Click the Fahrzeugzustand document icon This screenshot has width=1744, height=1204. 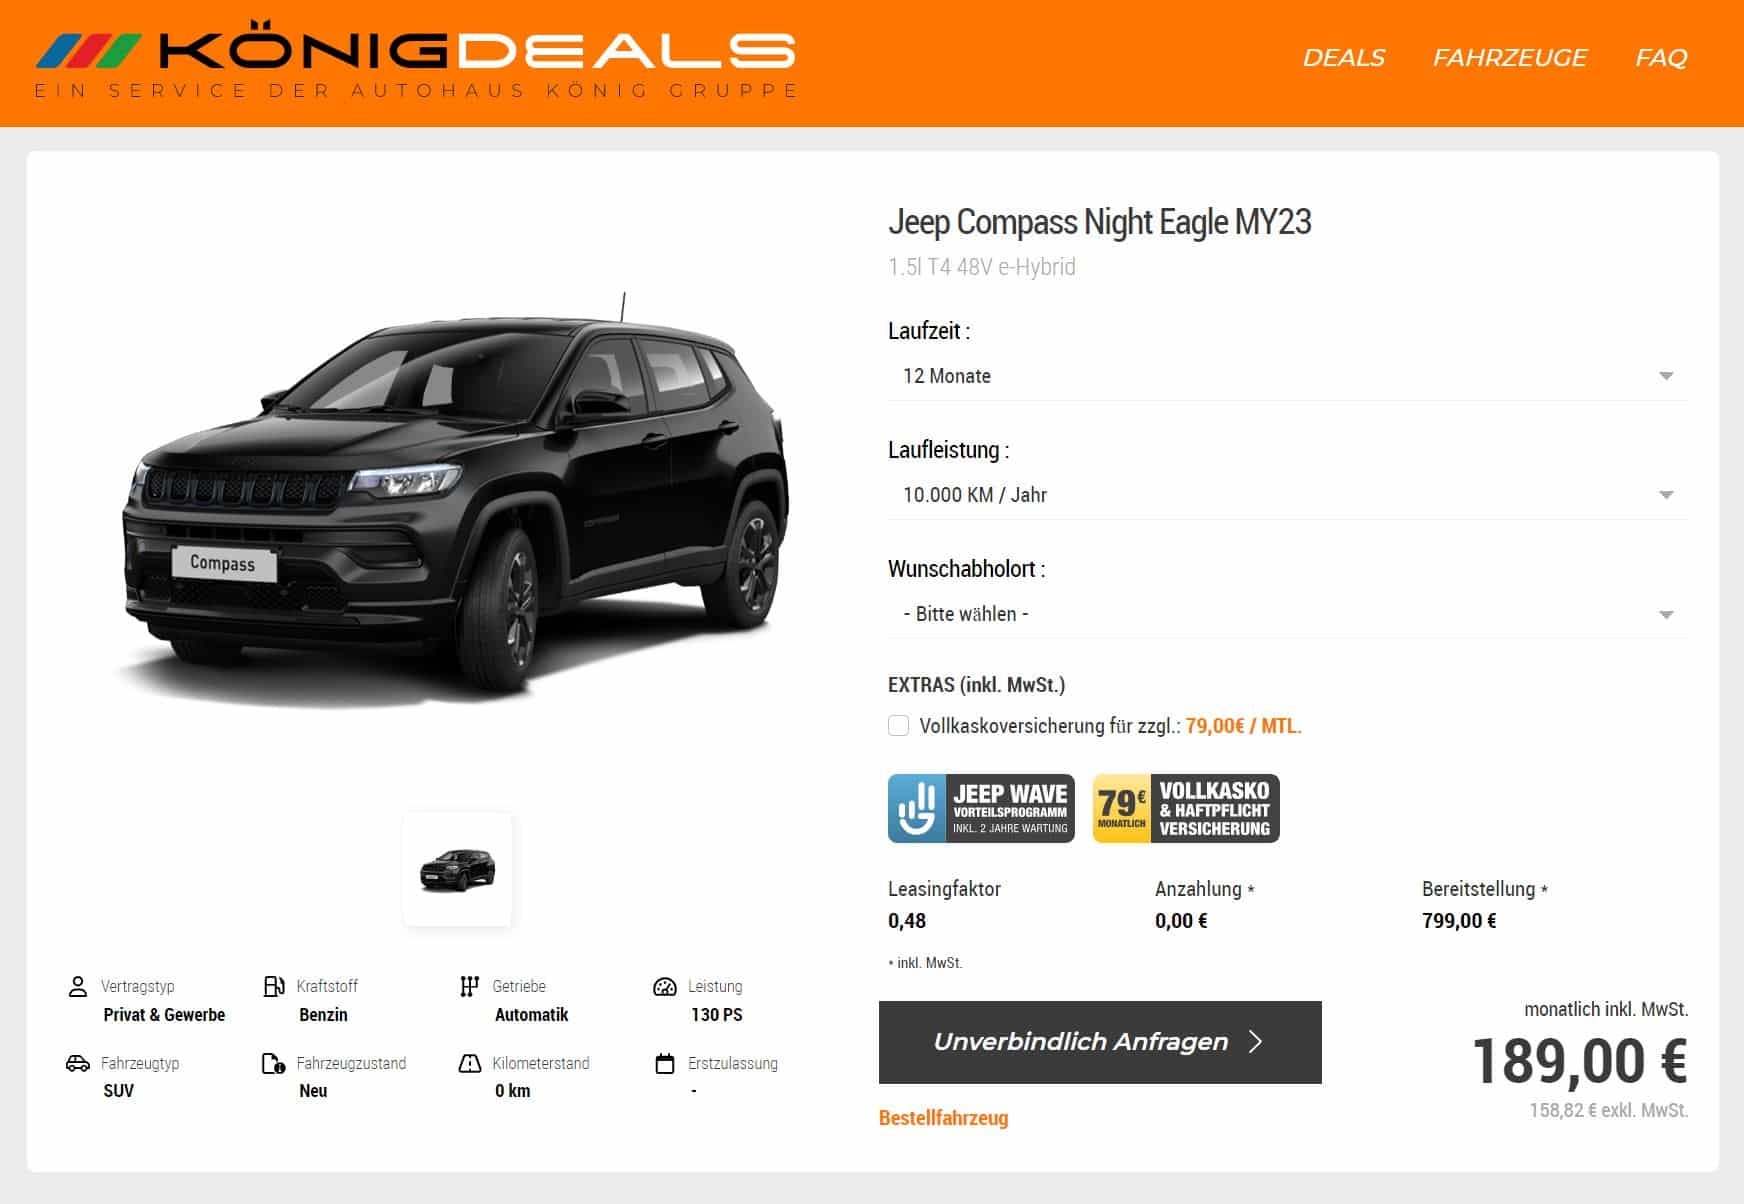(x=273, y=1063)
